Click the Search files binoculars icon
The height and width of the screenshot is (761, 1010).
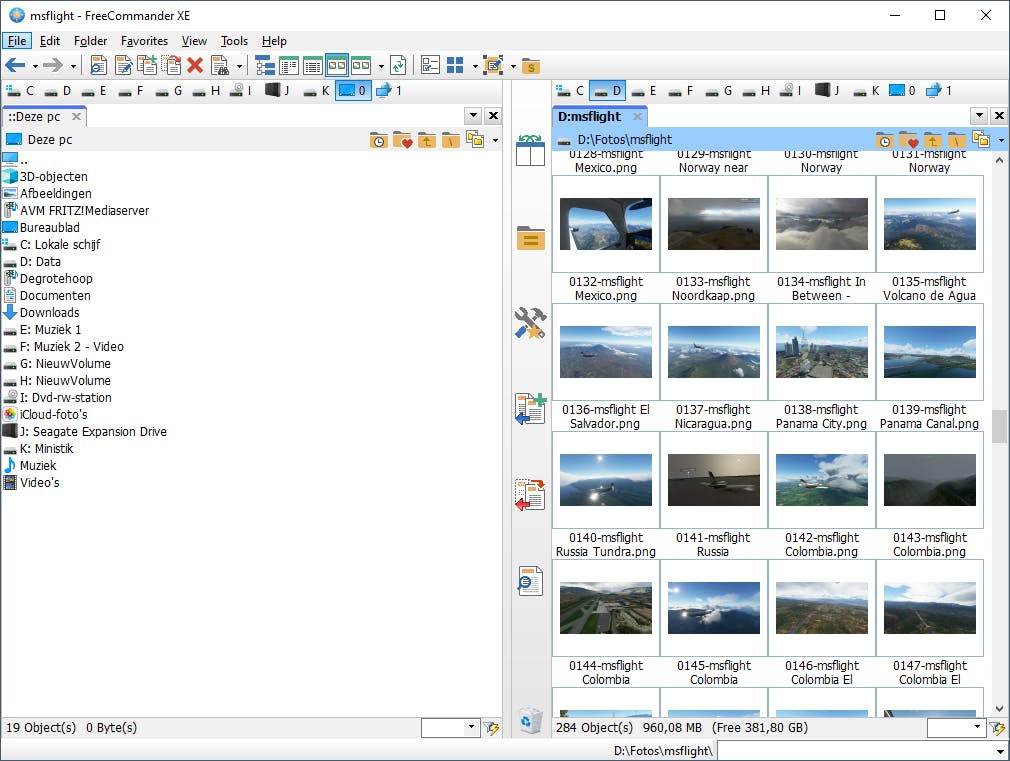tap(220, 66)
